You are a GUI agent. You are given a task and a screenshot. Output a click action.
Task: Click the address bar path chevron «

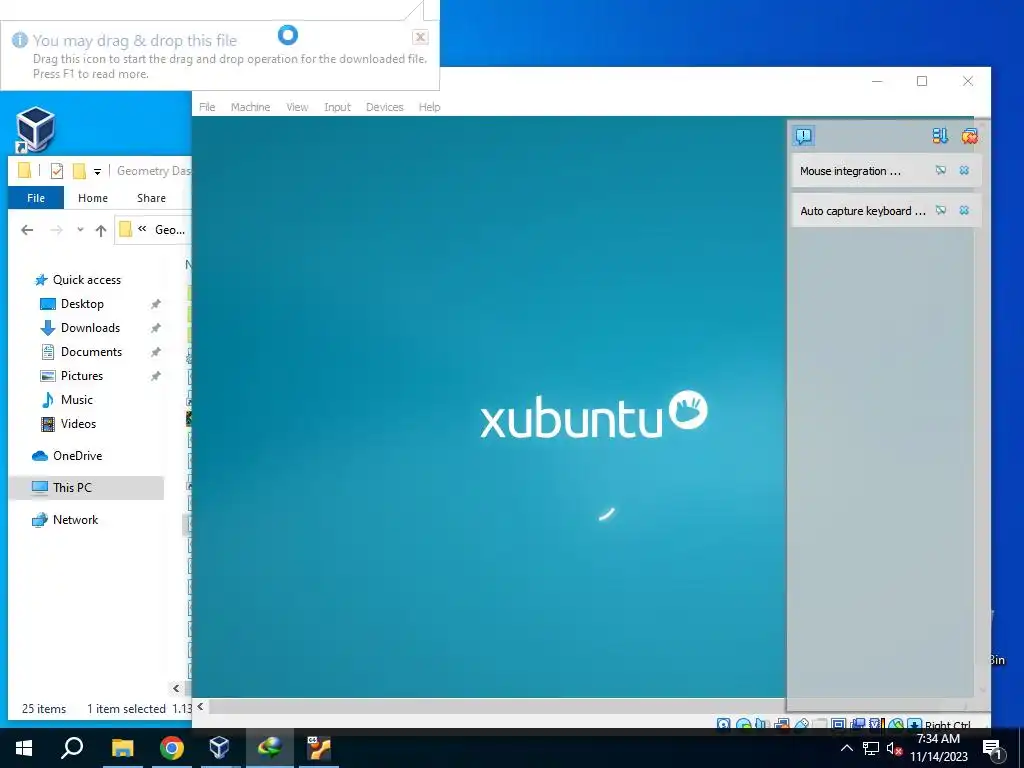(x=142, y=229)
